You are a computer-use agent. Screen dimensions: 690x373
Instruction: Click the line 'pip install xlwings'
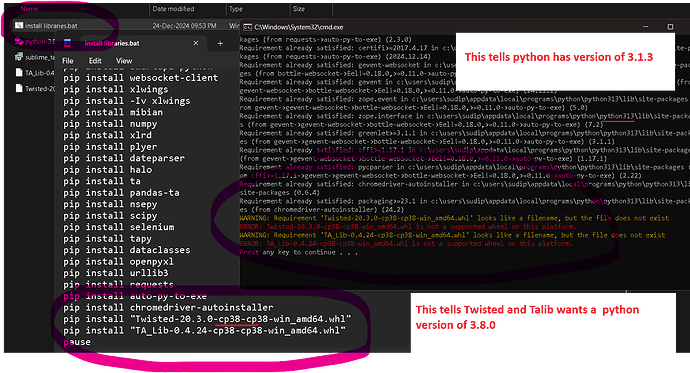115,89
